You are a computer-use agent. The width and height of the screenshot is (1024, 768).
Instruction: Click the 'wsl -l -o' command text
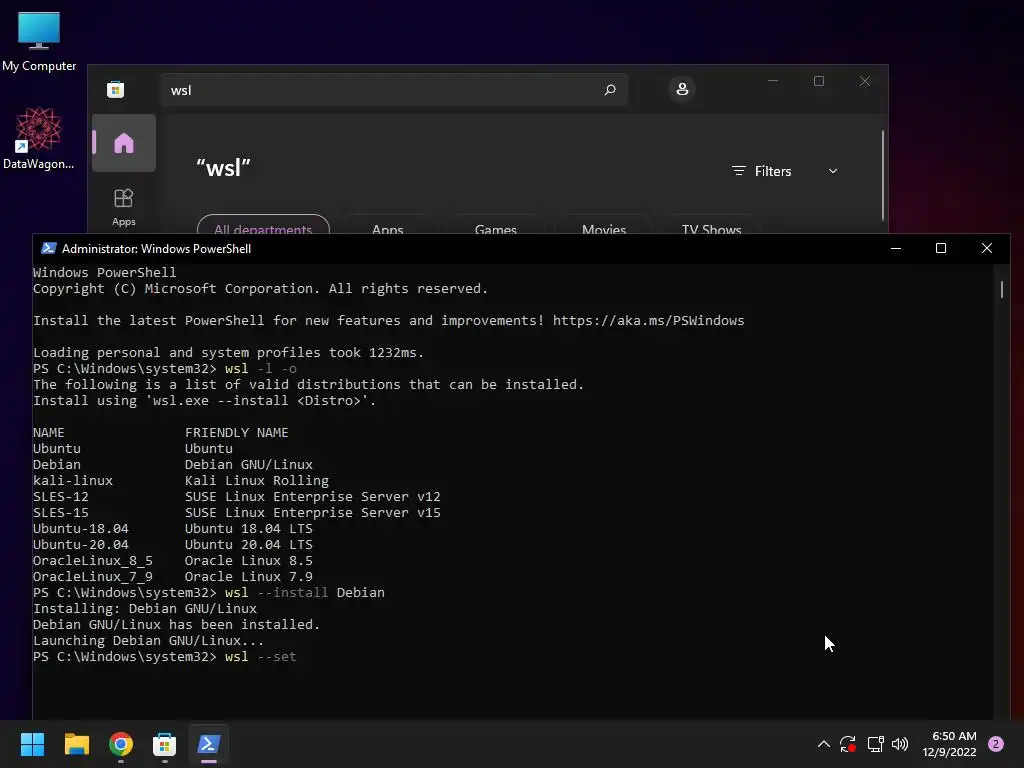261,368
